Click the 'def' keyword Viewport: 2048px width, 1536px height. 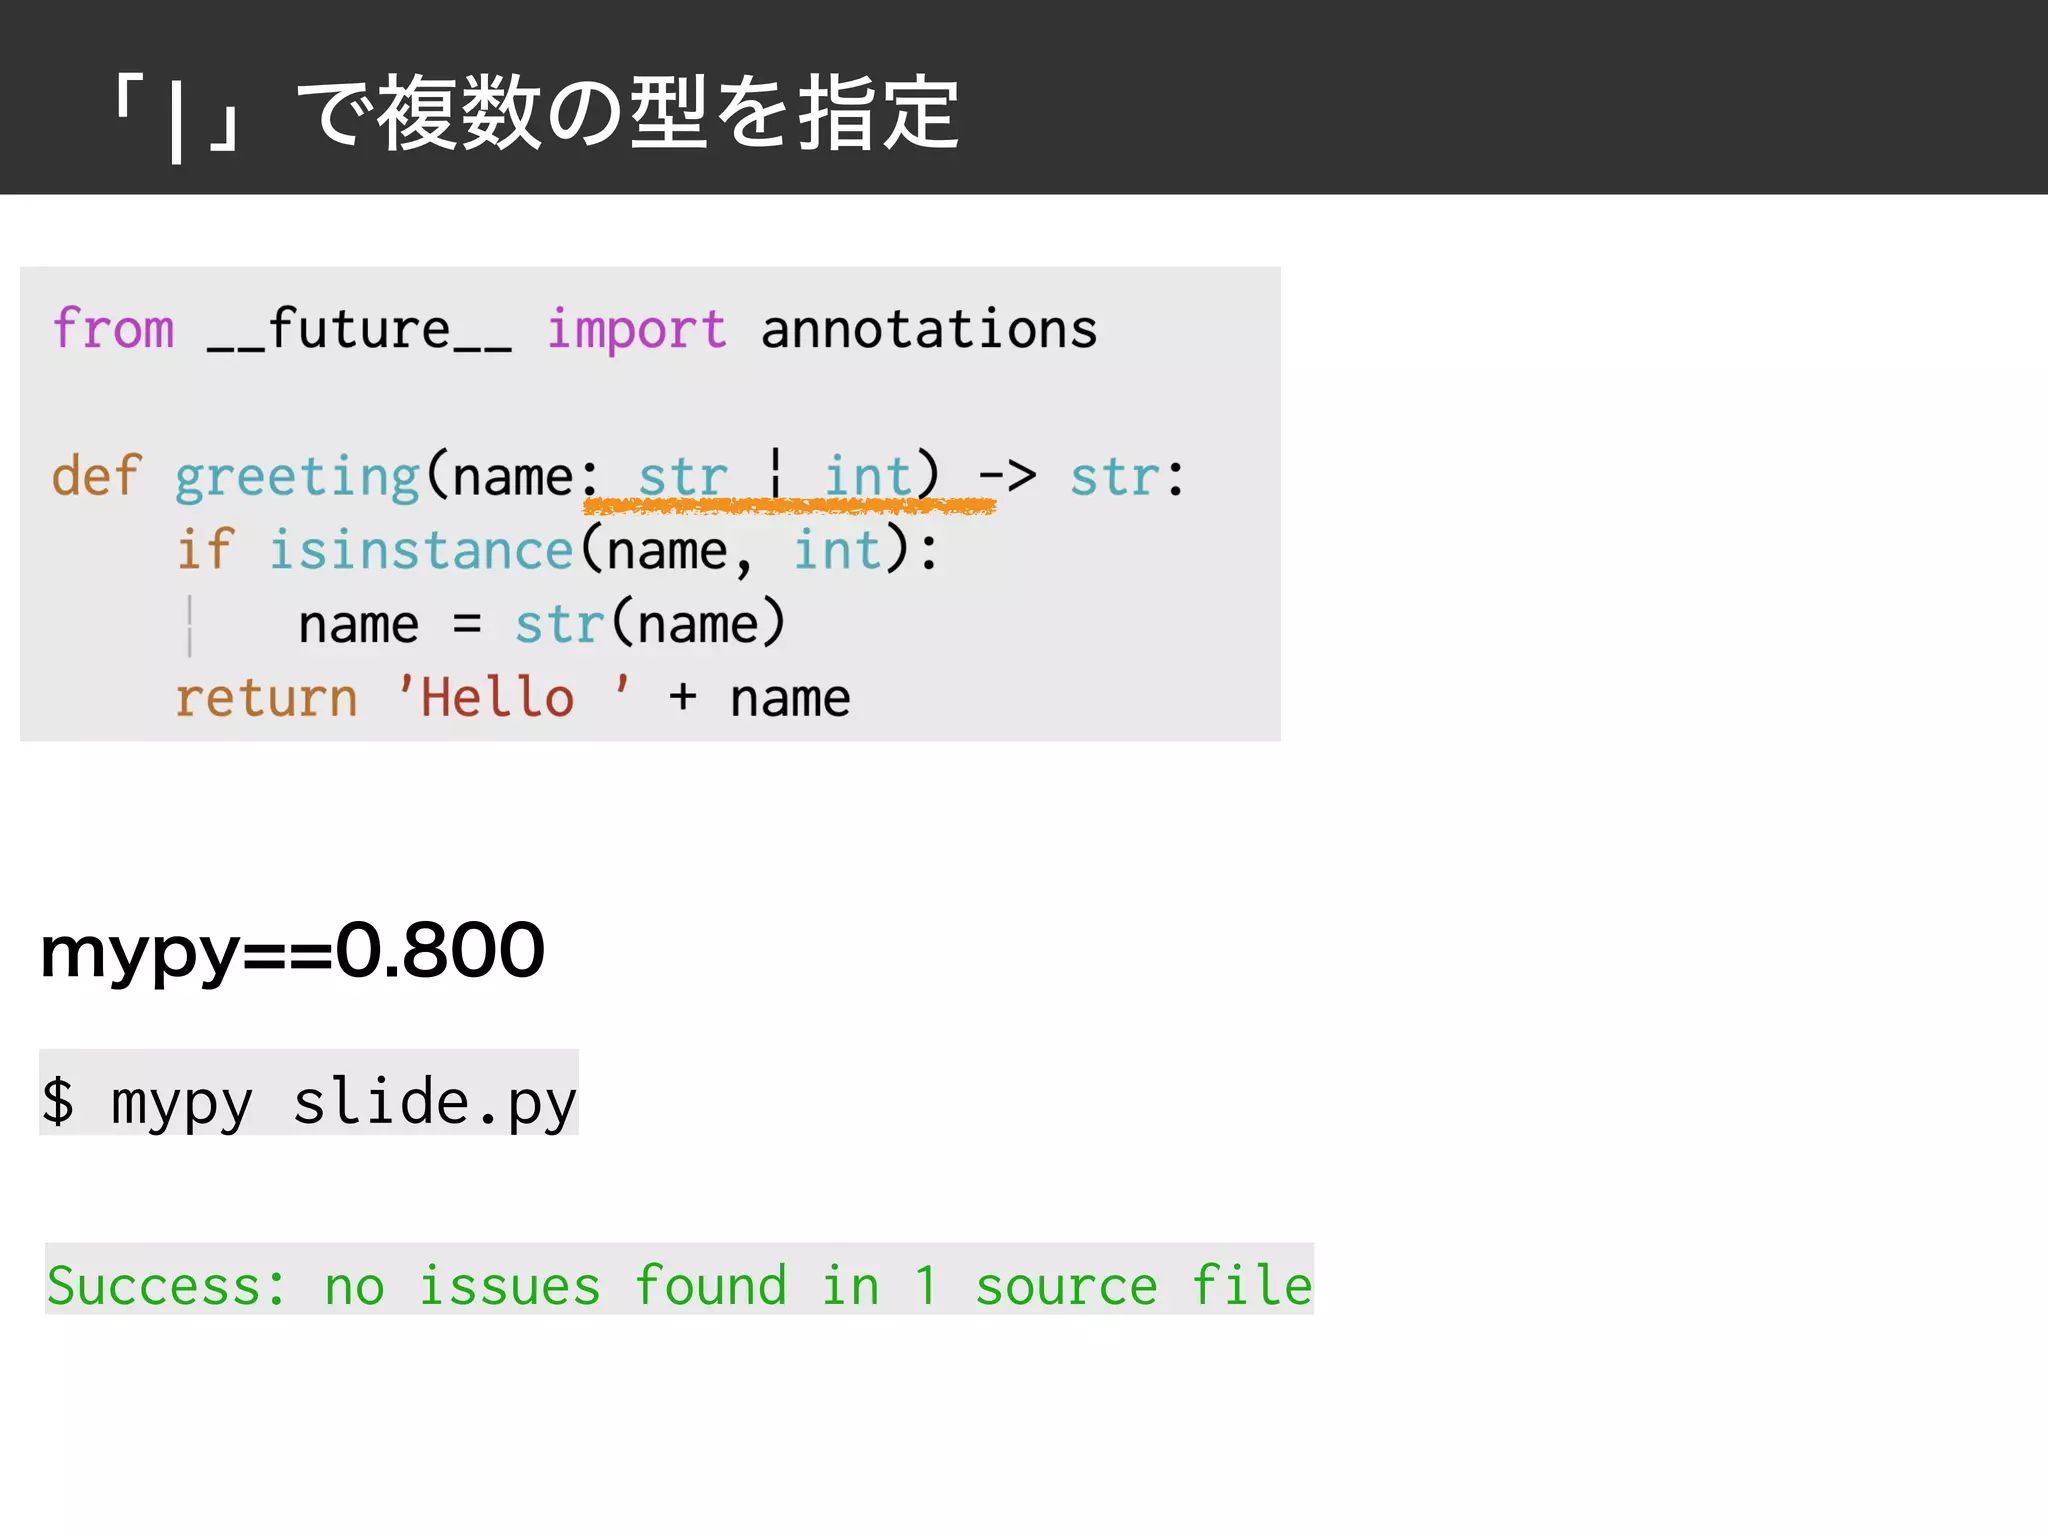[x=97, y=475]
